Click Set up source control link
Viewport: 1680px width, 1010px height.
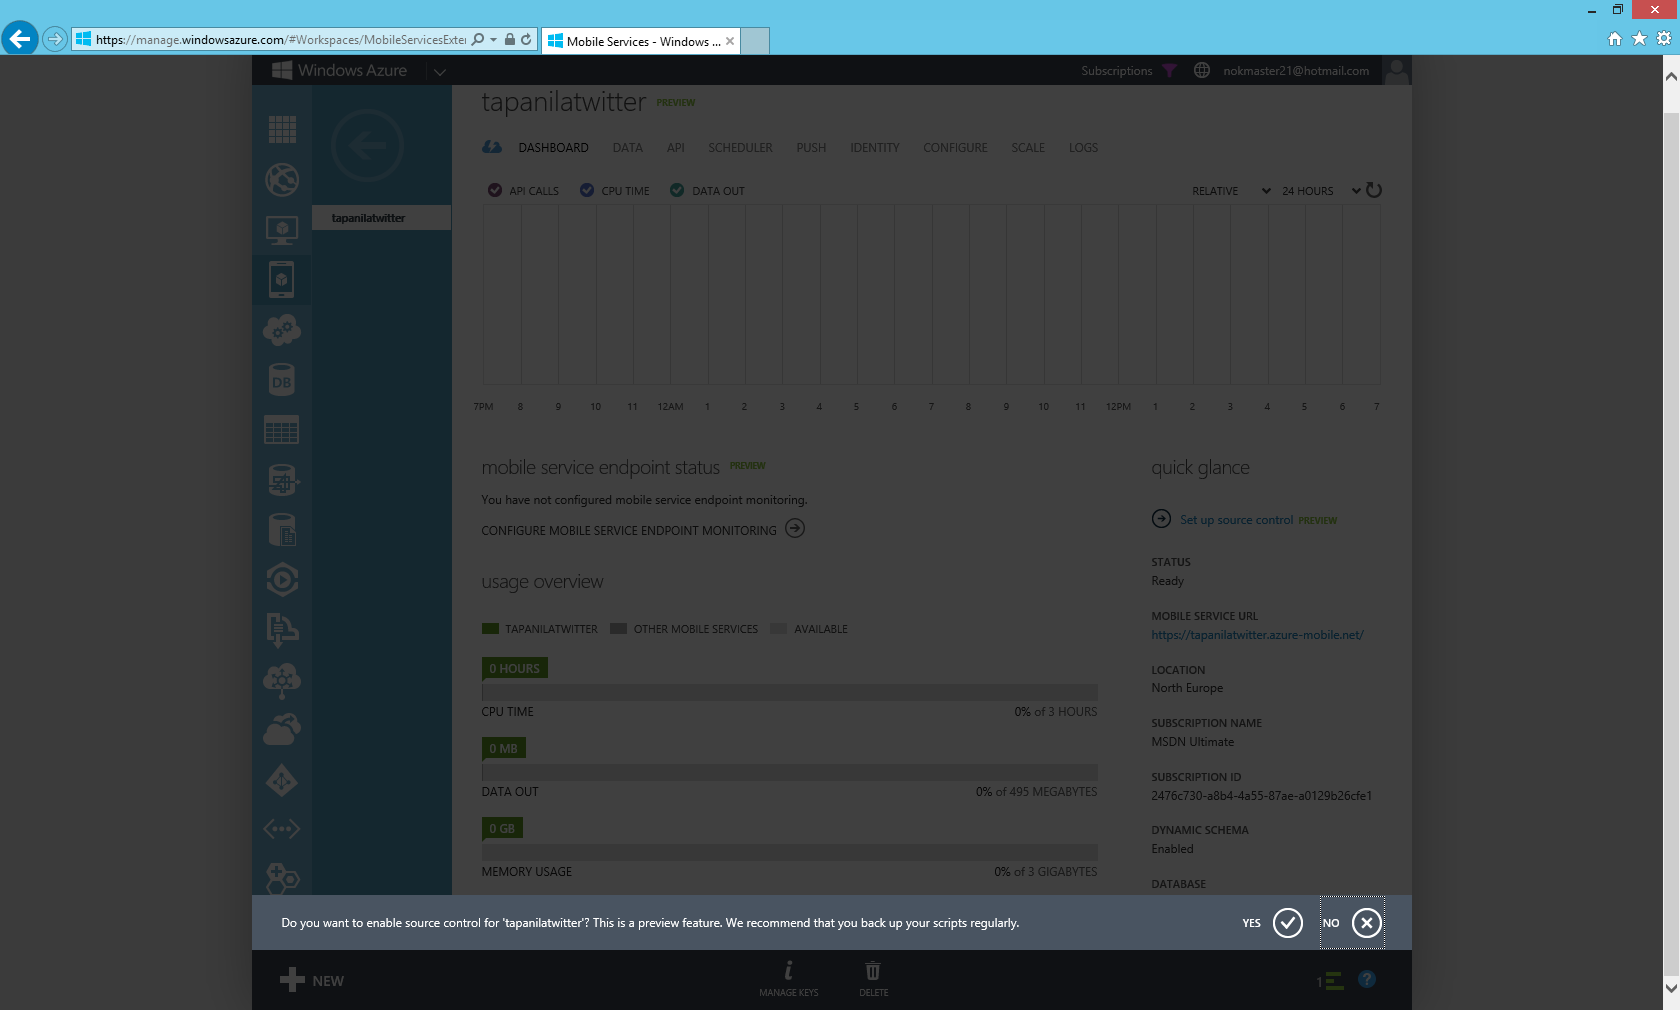click(1237, 520)
